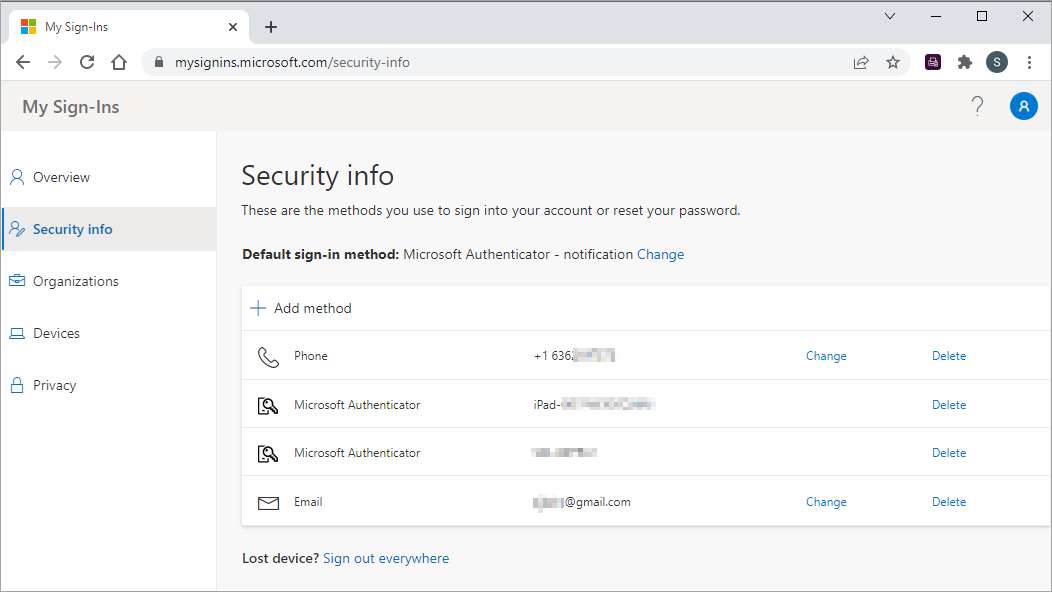This screenshot has height=592, width=1052.
Task: Change the default sign-in method
Action: 660,254
